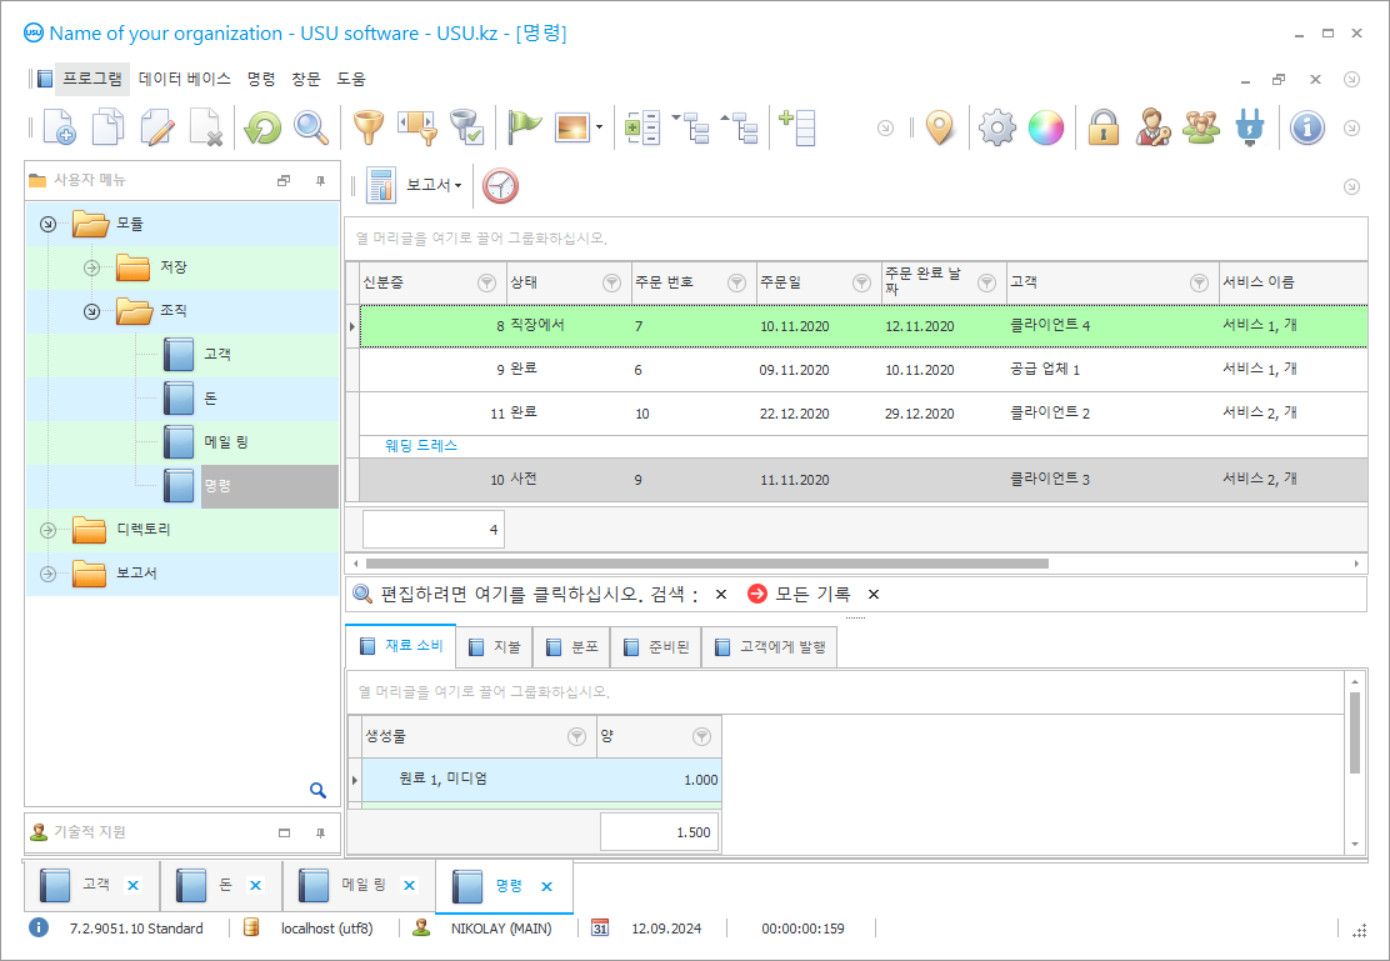The height and width of the screenshot is (961, 1390).
Task: Select the edit record pencil icon
Action: 157,127
